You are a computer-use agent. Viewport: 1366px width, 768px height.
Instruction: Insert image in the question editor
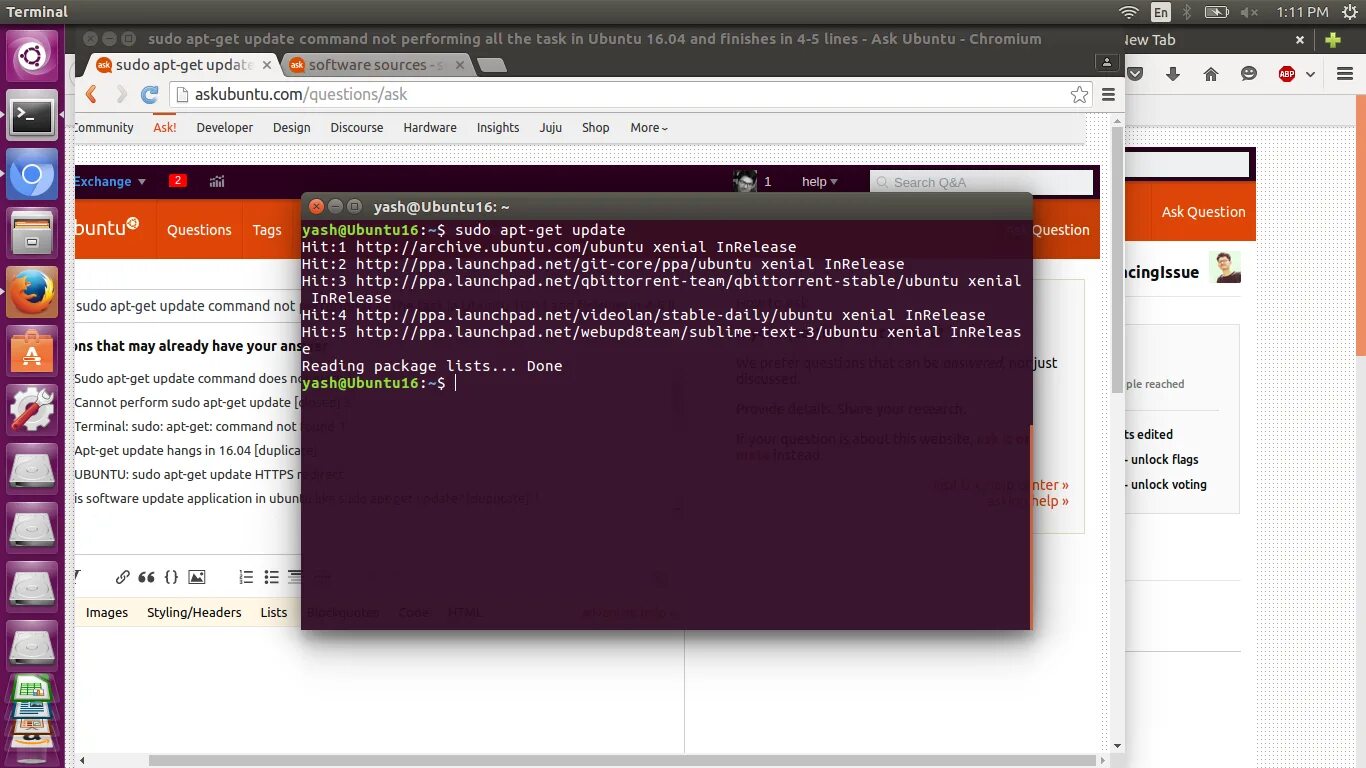pos(197,577)
